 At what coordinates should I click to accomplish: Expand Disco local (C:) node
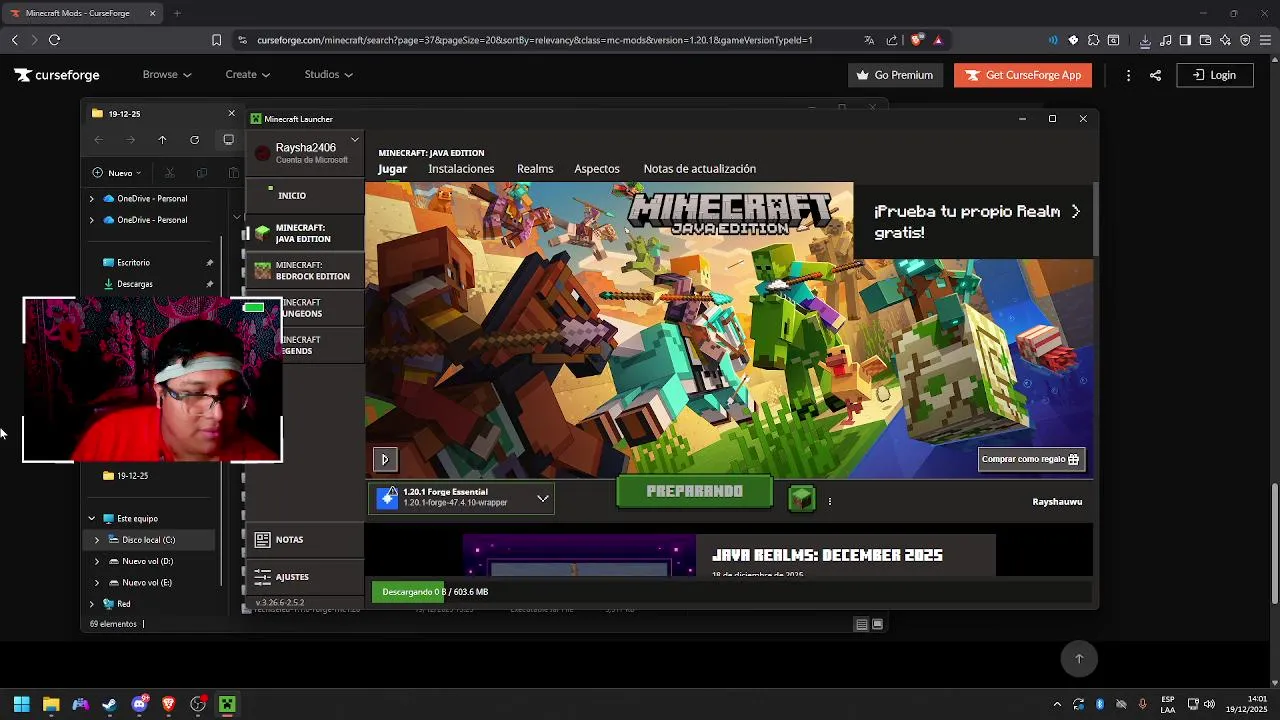tap(97, 540)
